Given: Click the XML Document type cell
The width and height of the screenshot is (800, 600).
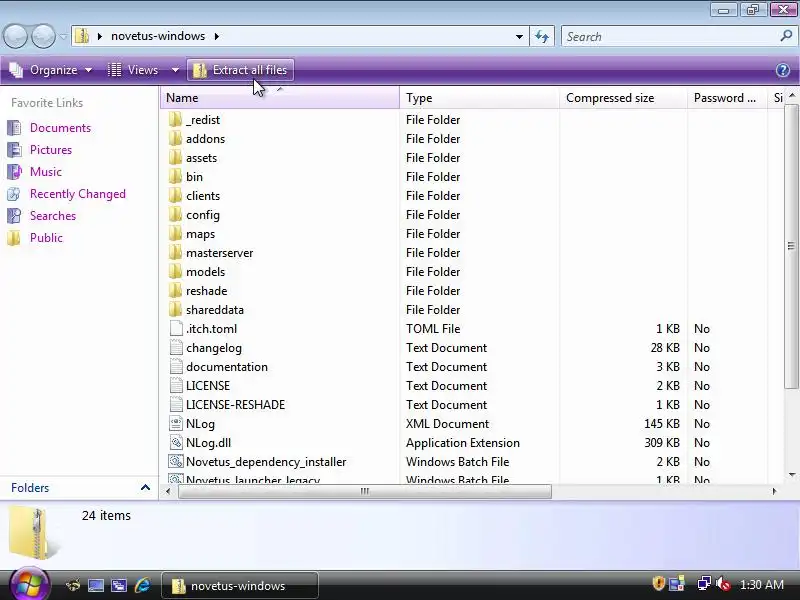Looking at the screenshot, I should [x=447, y=423].
